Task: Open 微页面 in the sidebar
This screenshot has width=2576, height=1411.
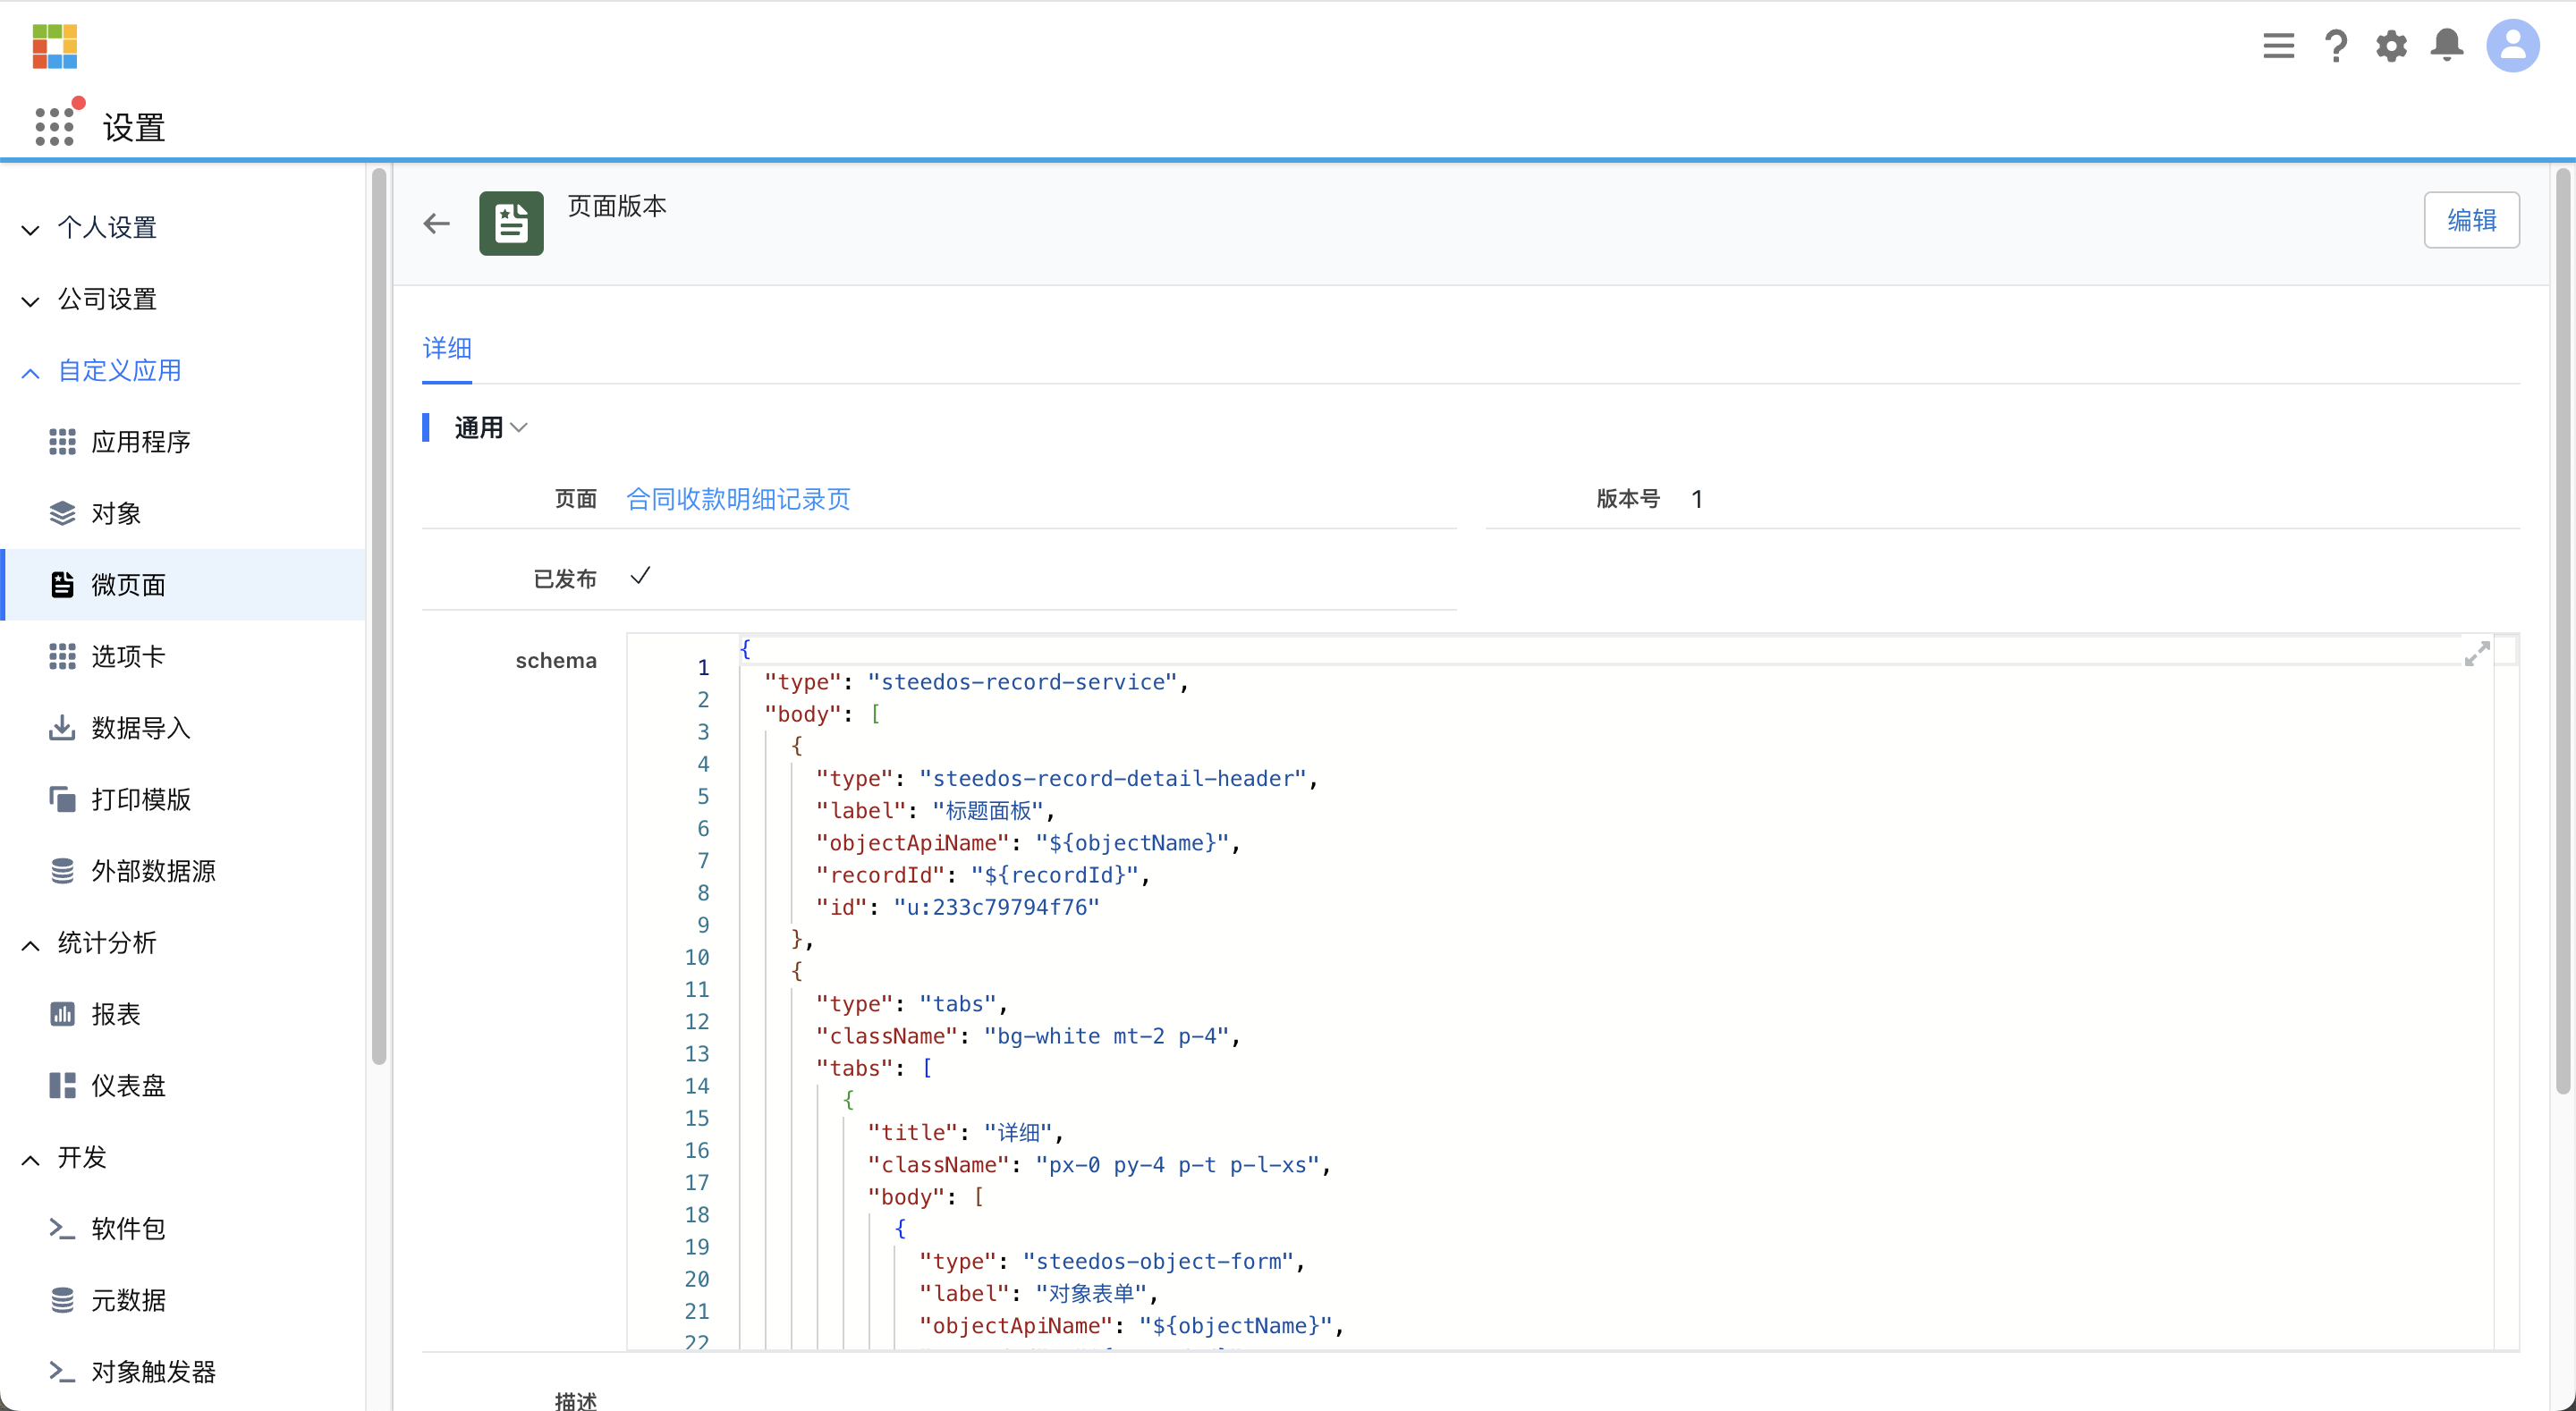Action: (x=128, y=585)
